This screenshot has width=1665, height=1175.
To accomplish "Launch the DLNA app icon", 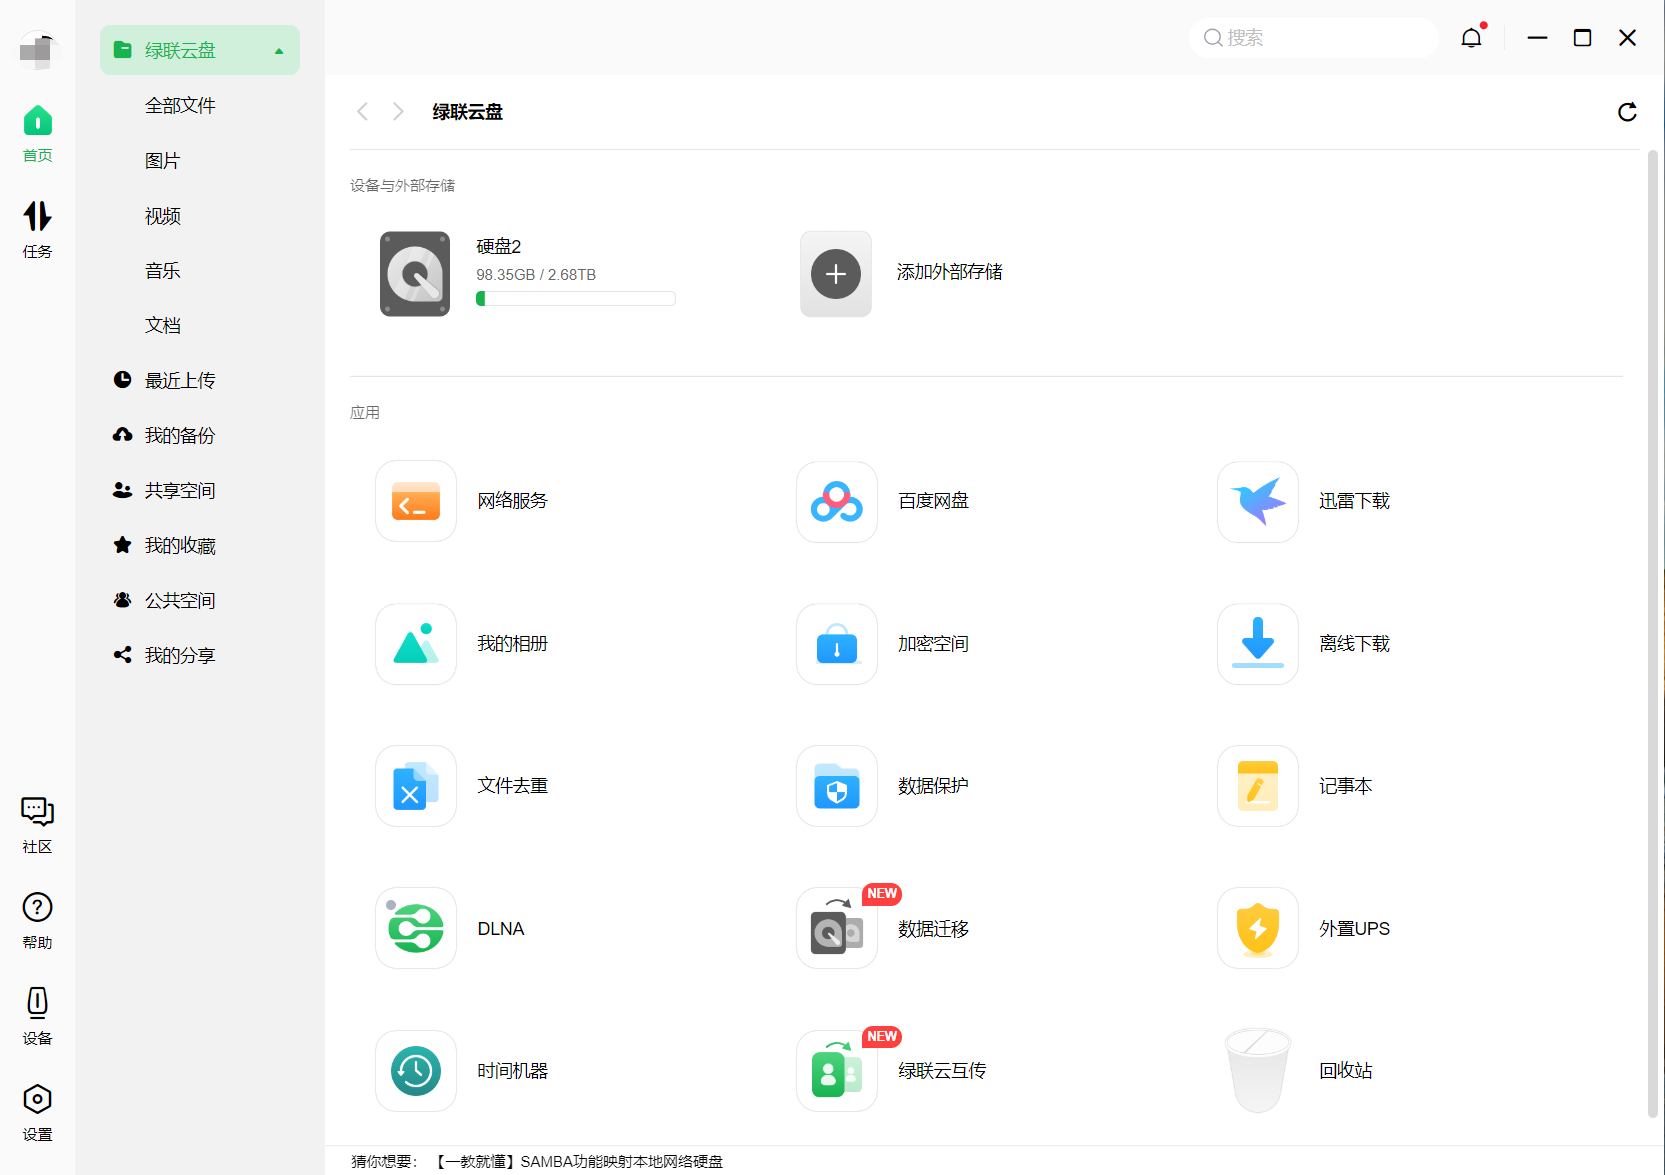I will [x=416, y=928].
